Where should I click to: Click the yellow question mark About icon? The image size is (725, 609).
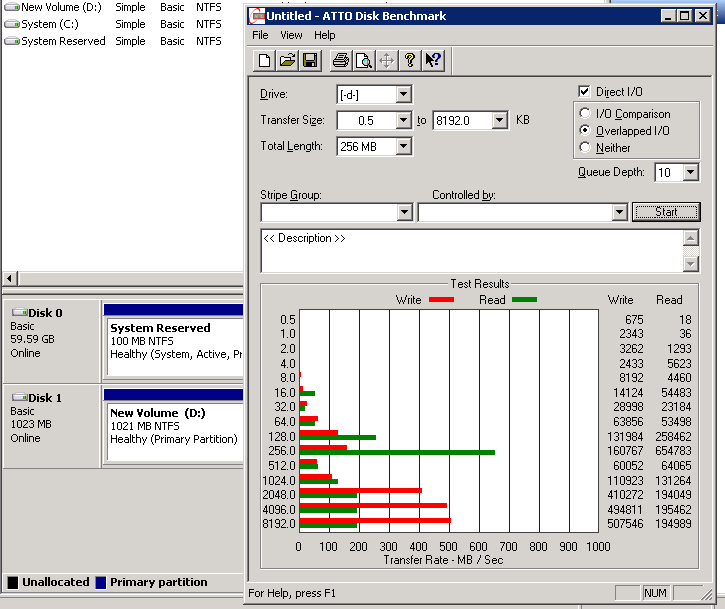[410, 61]
